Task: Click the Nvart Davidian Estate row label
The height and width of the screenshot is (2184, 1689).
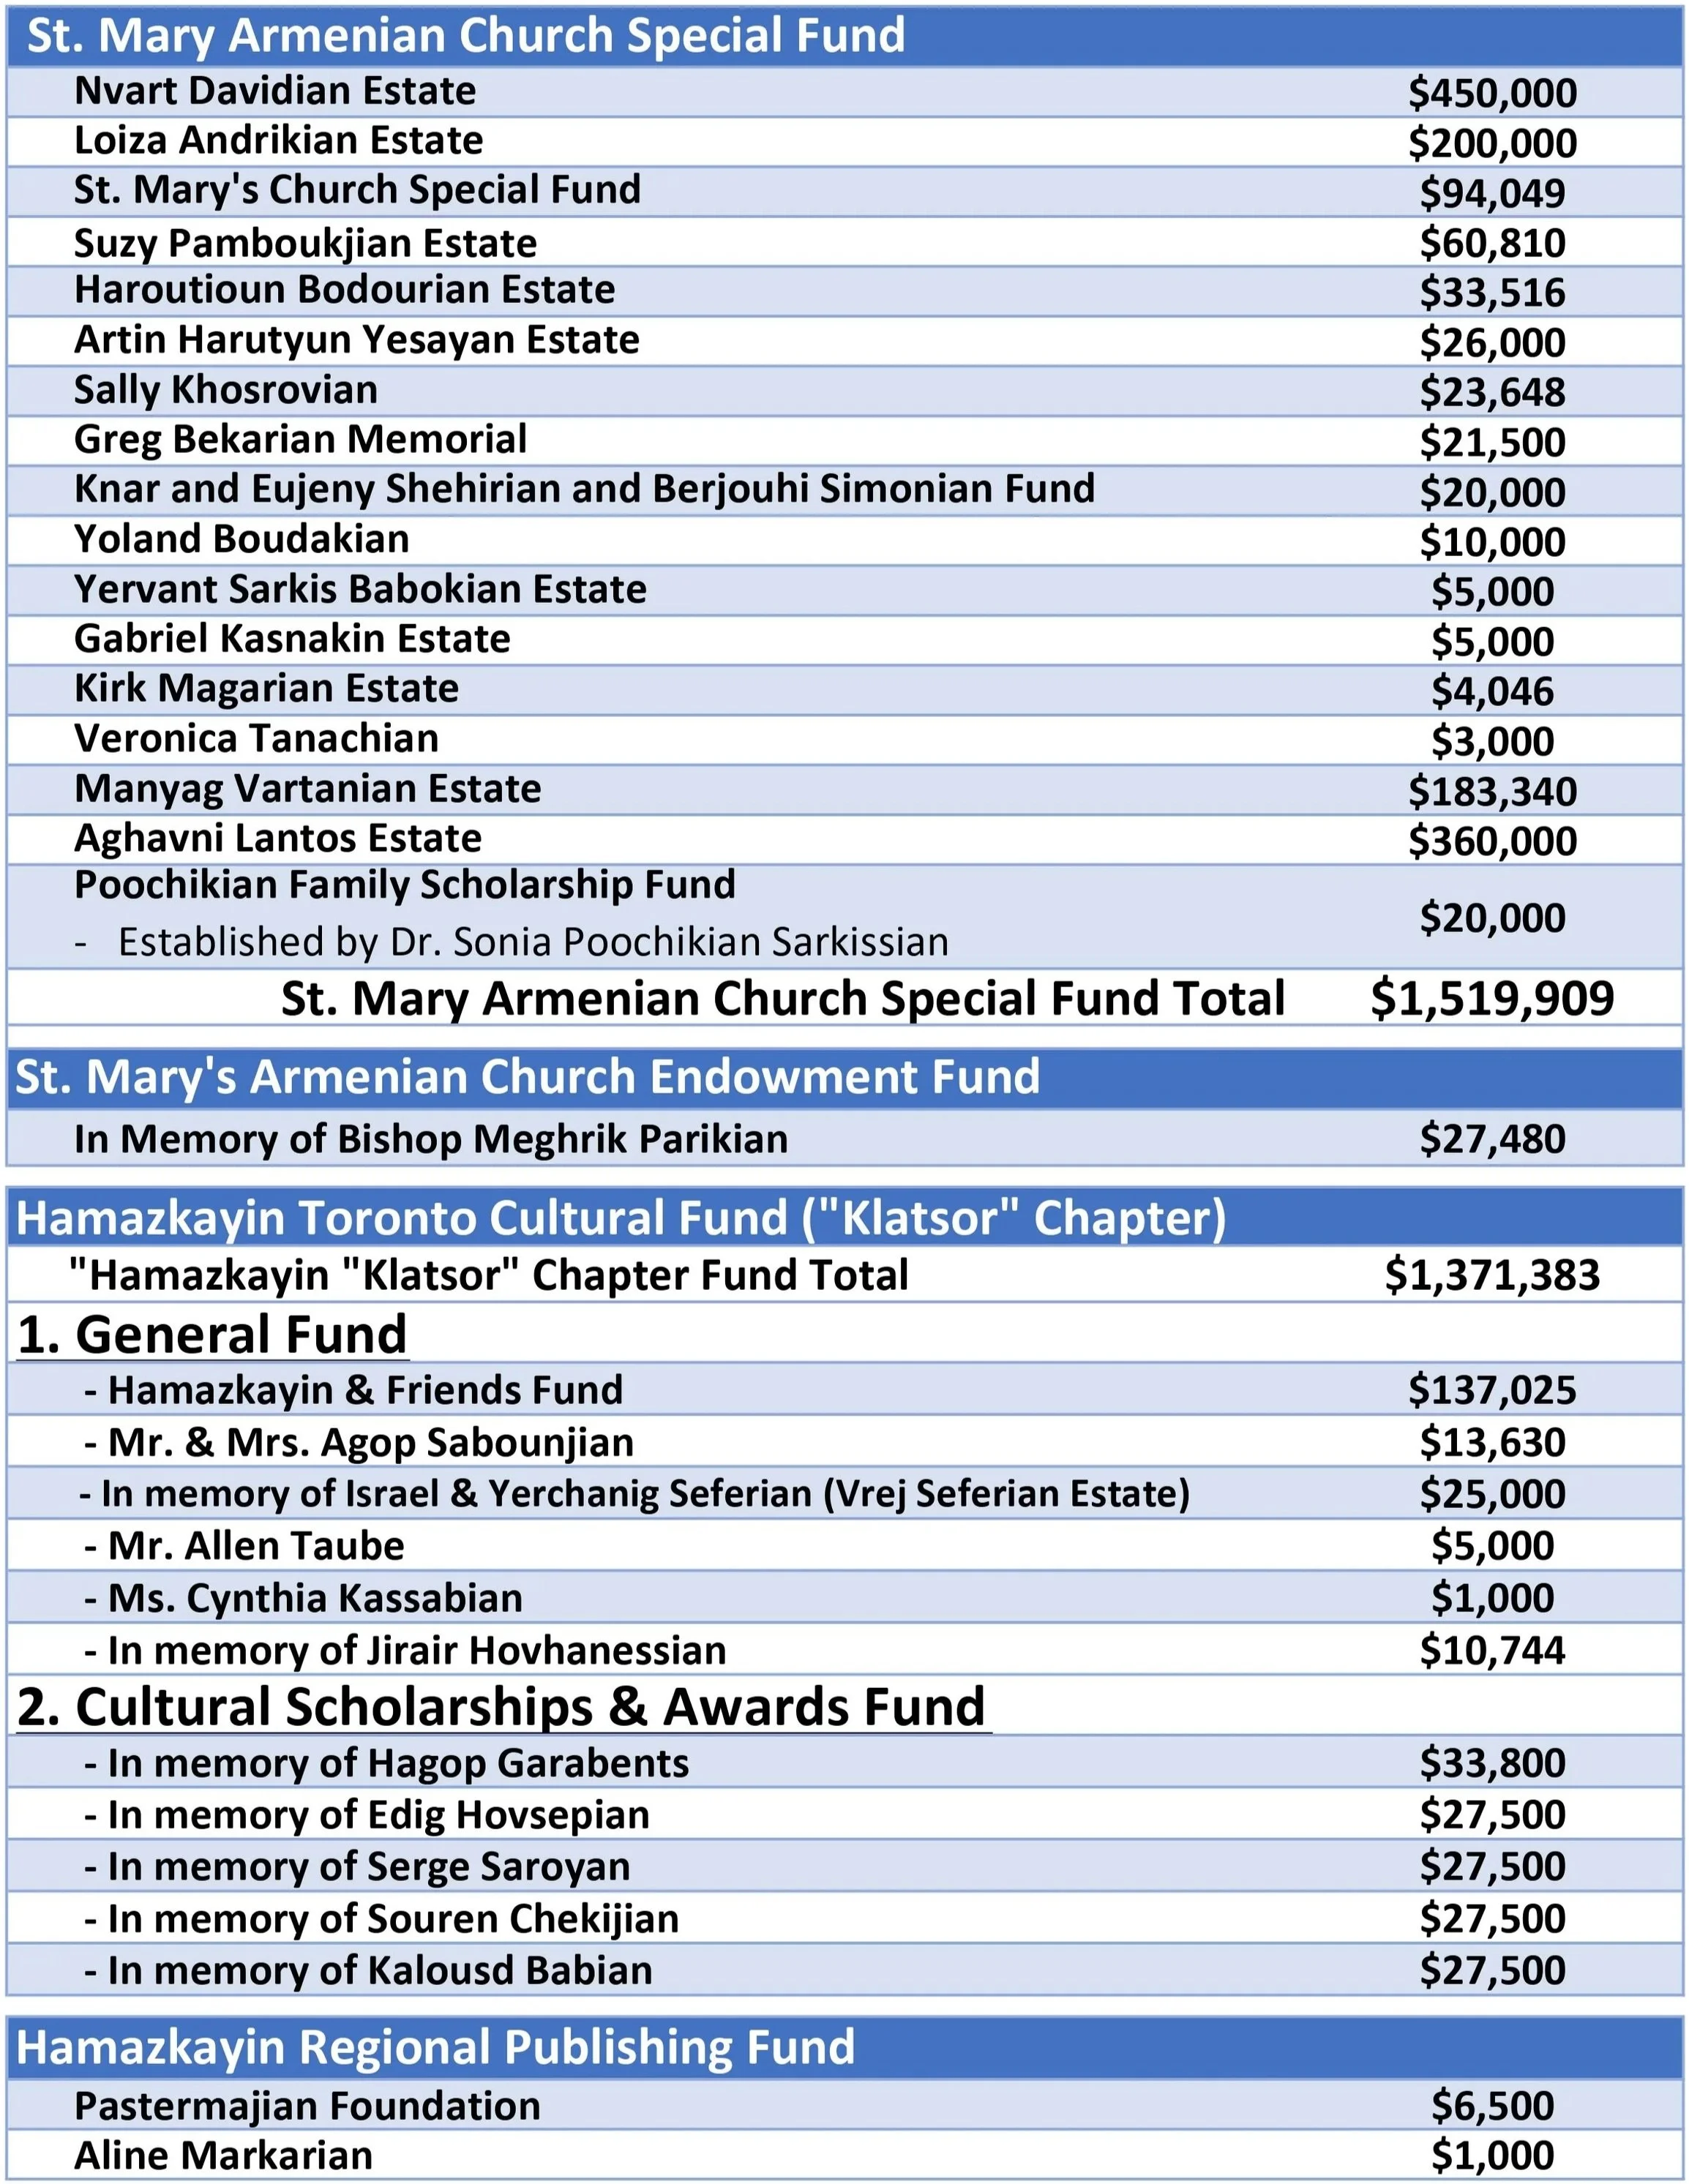Action: coord(275,91)
